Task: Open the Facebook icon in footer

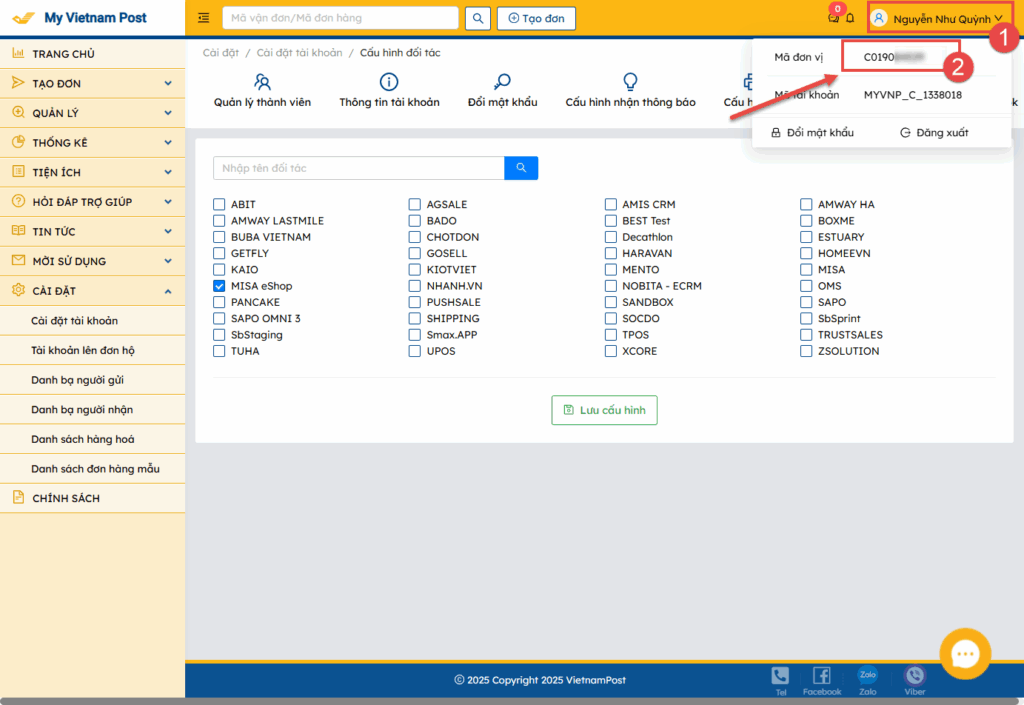Action: 822,676
